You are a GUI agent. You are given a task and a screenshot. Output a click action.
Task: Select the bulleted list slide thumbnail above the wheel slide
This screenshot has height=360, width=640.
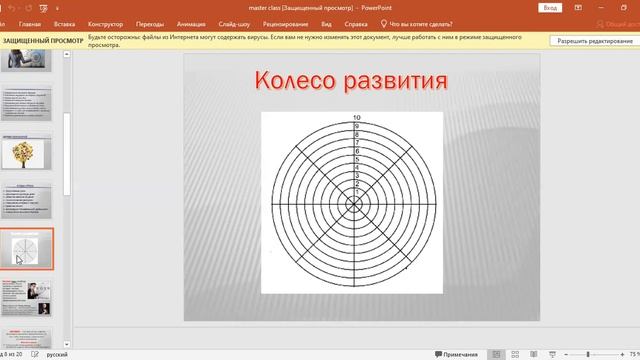coord(27,201)
